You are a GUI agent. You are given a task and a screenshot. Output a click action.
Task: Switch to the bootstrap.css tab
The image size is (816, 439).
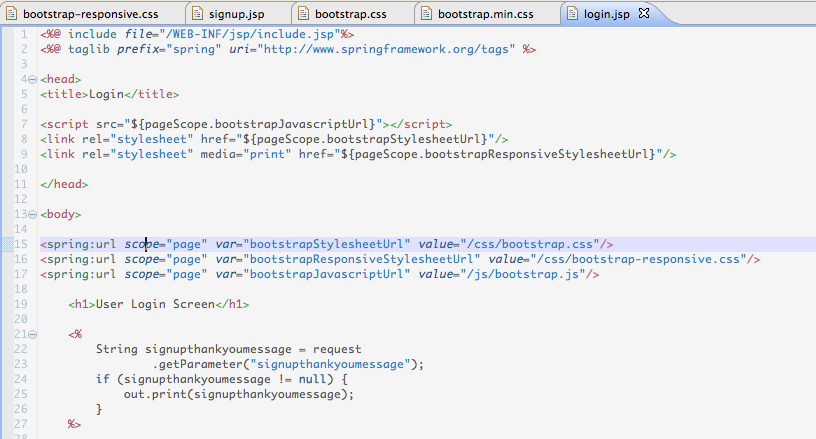(350, 14)
